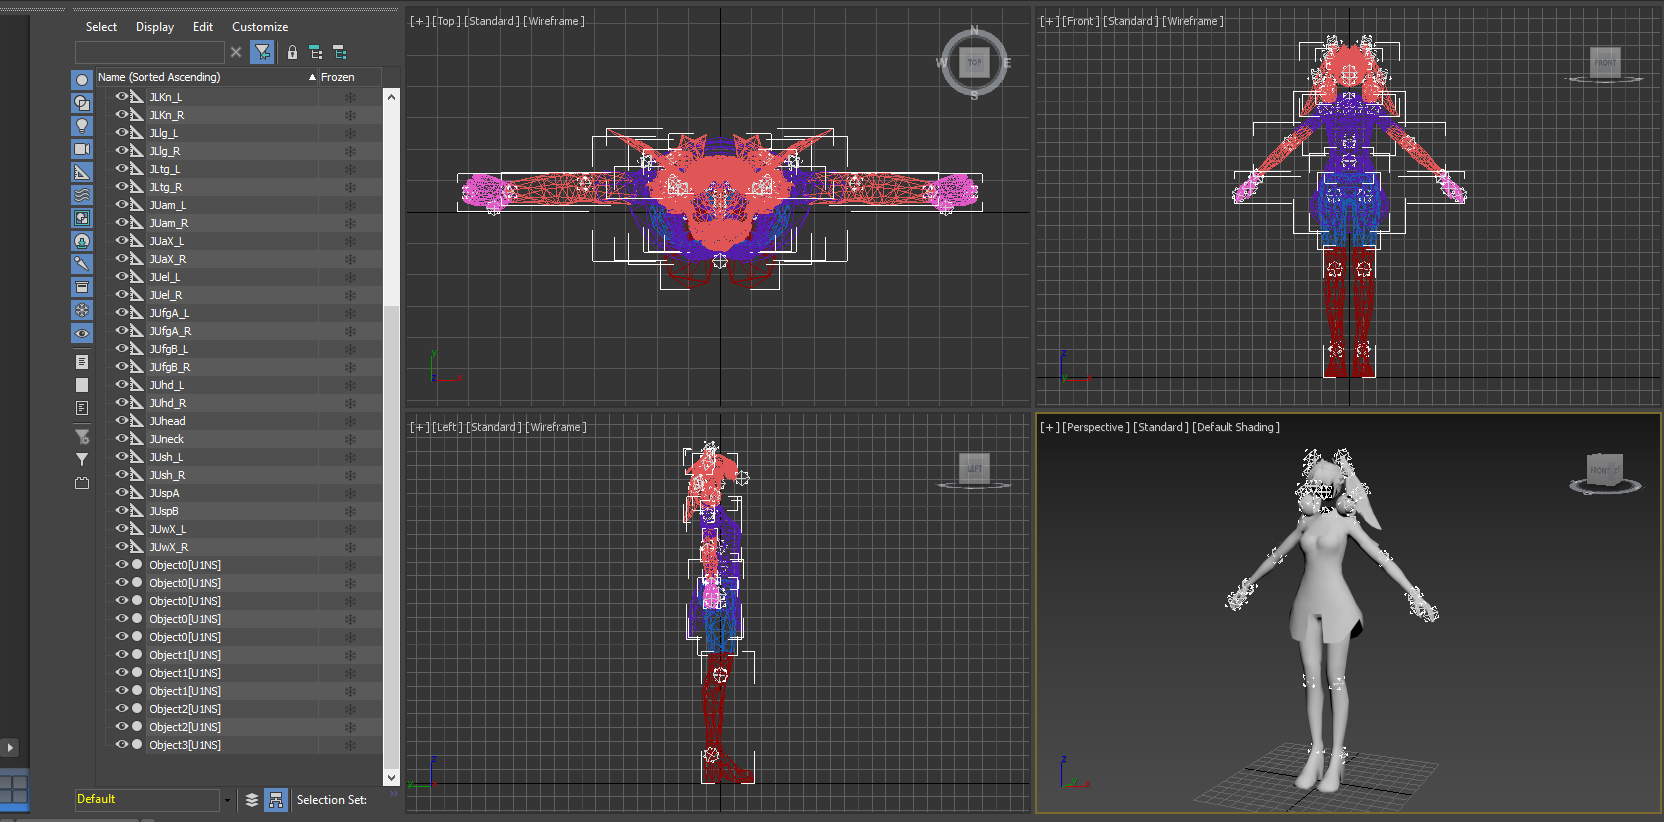Click the lowest sidebar icon under the funnel
Viewport: 1664px width, 822px height.
click(x=82, y=483)
